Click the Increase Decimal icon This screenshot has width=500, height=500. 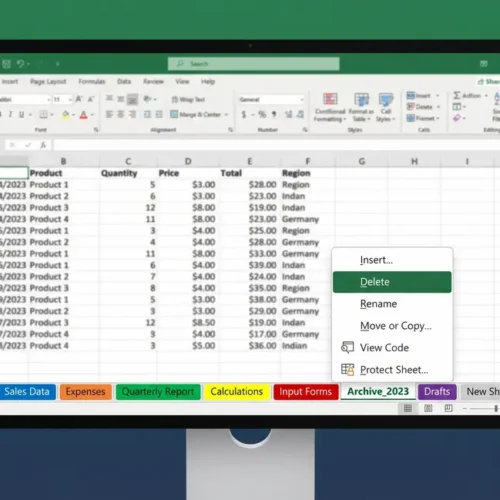(x=288, y=115)
